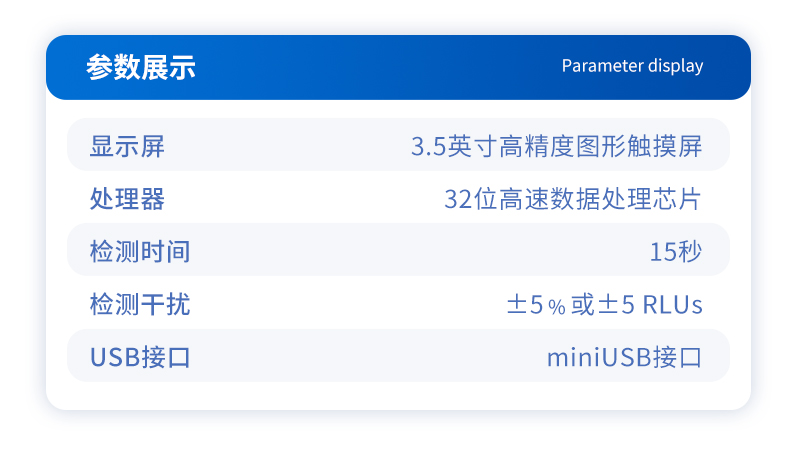
Task: Click the 显示屏 label
Action: click(x=127, y=146)
